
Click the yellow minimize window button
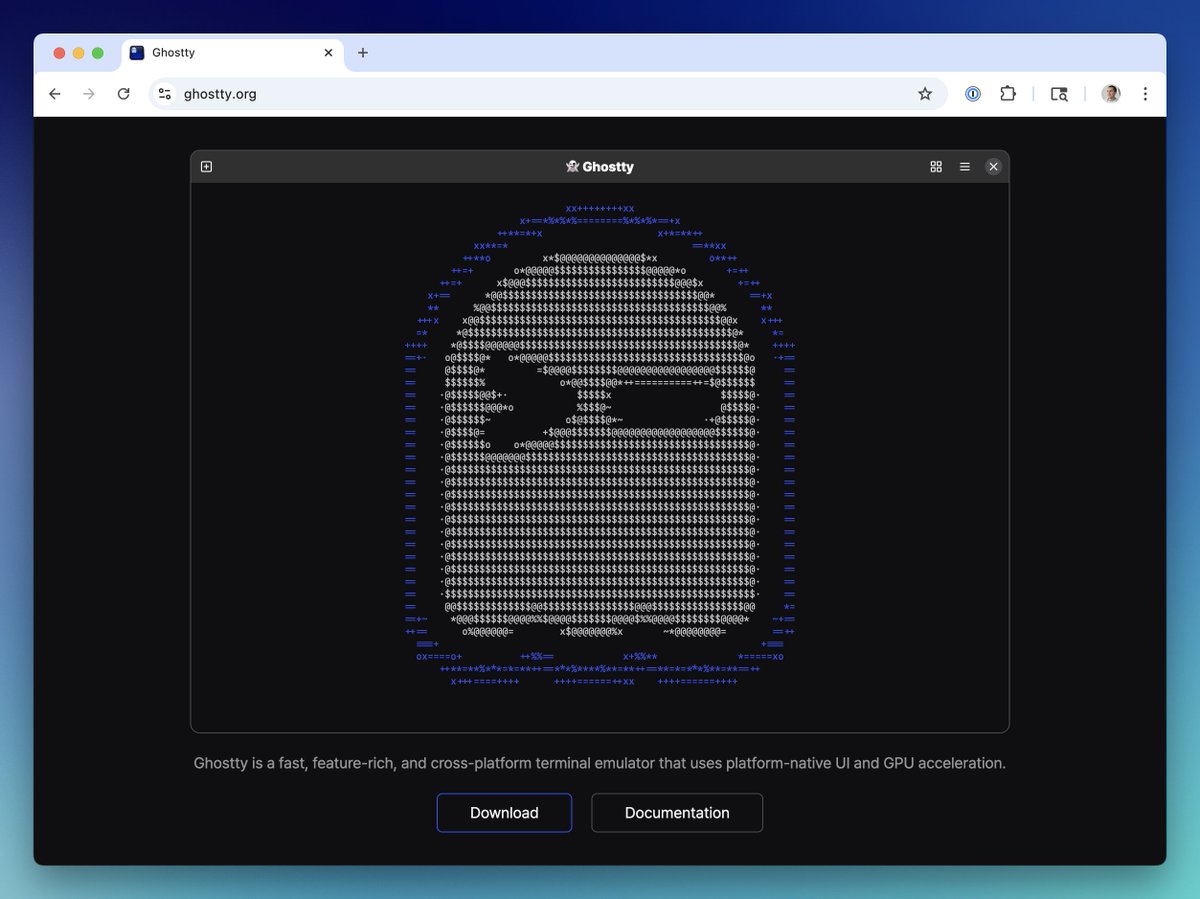78,53
